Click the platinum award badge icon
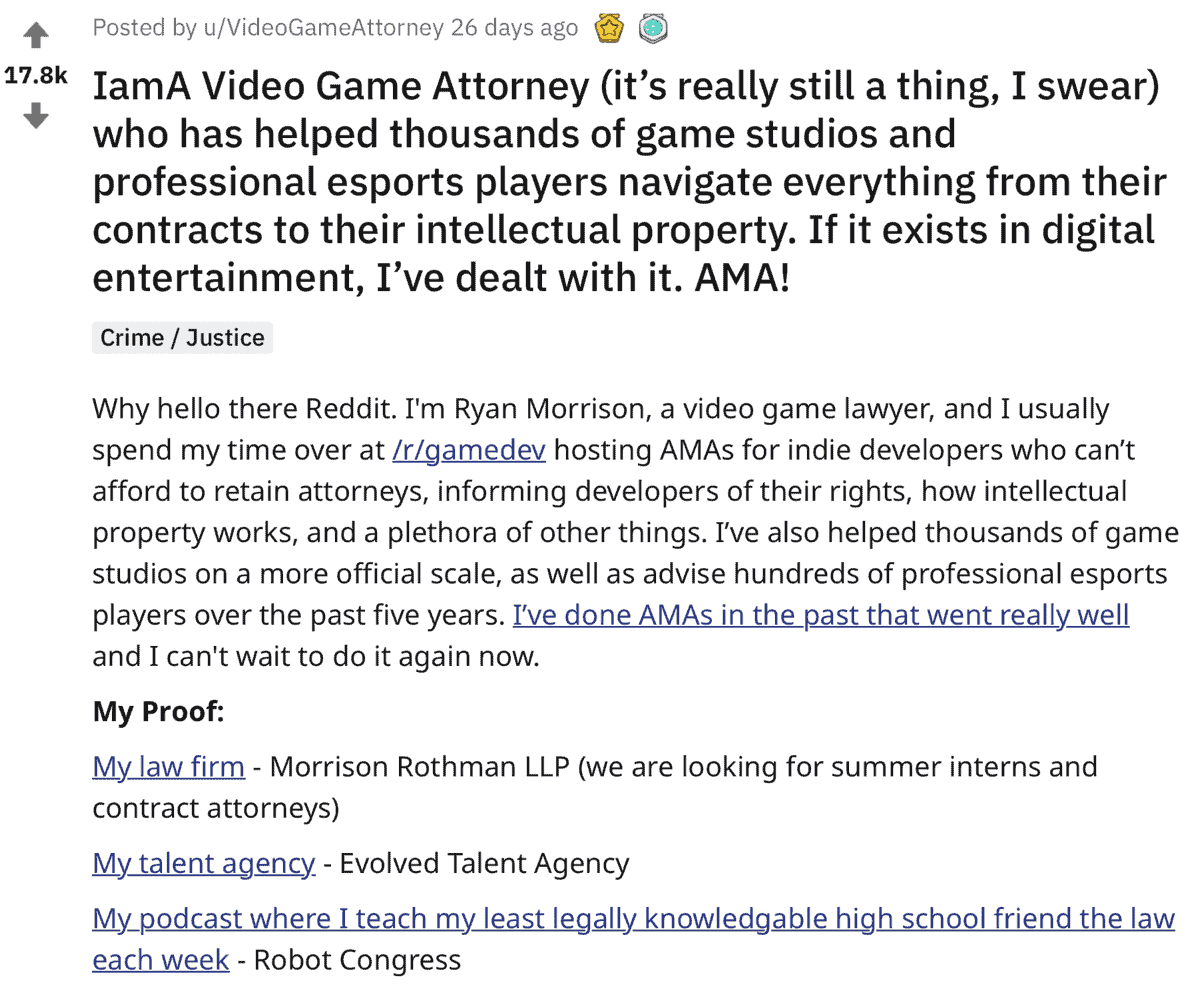1200x987 pixels. [x=653, y=30]
